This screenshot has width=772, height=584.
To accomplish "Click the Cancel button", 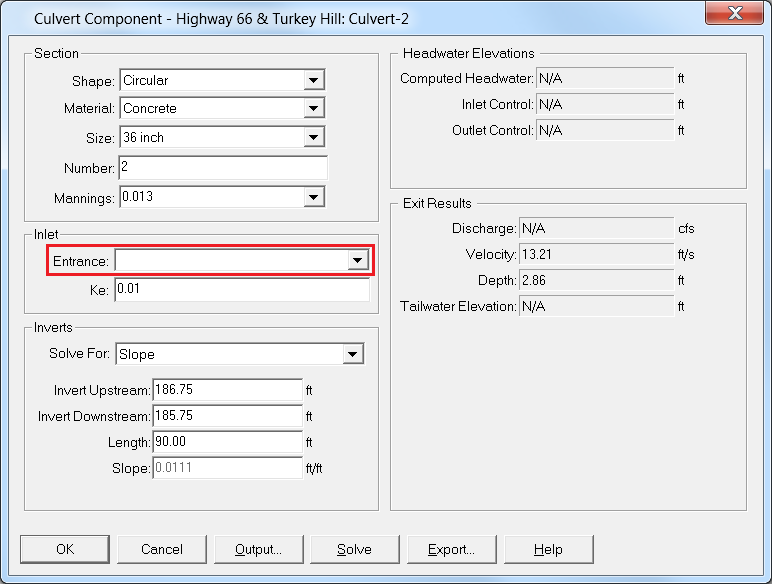I will coord(162,549).
